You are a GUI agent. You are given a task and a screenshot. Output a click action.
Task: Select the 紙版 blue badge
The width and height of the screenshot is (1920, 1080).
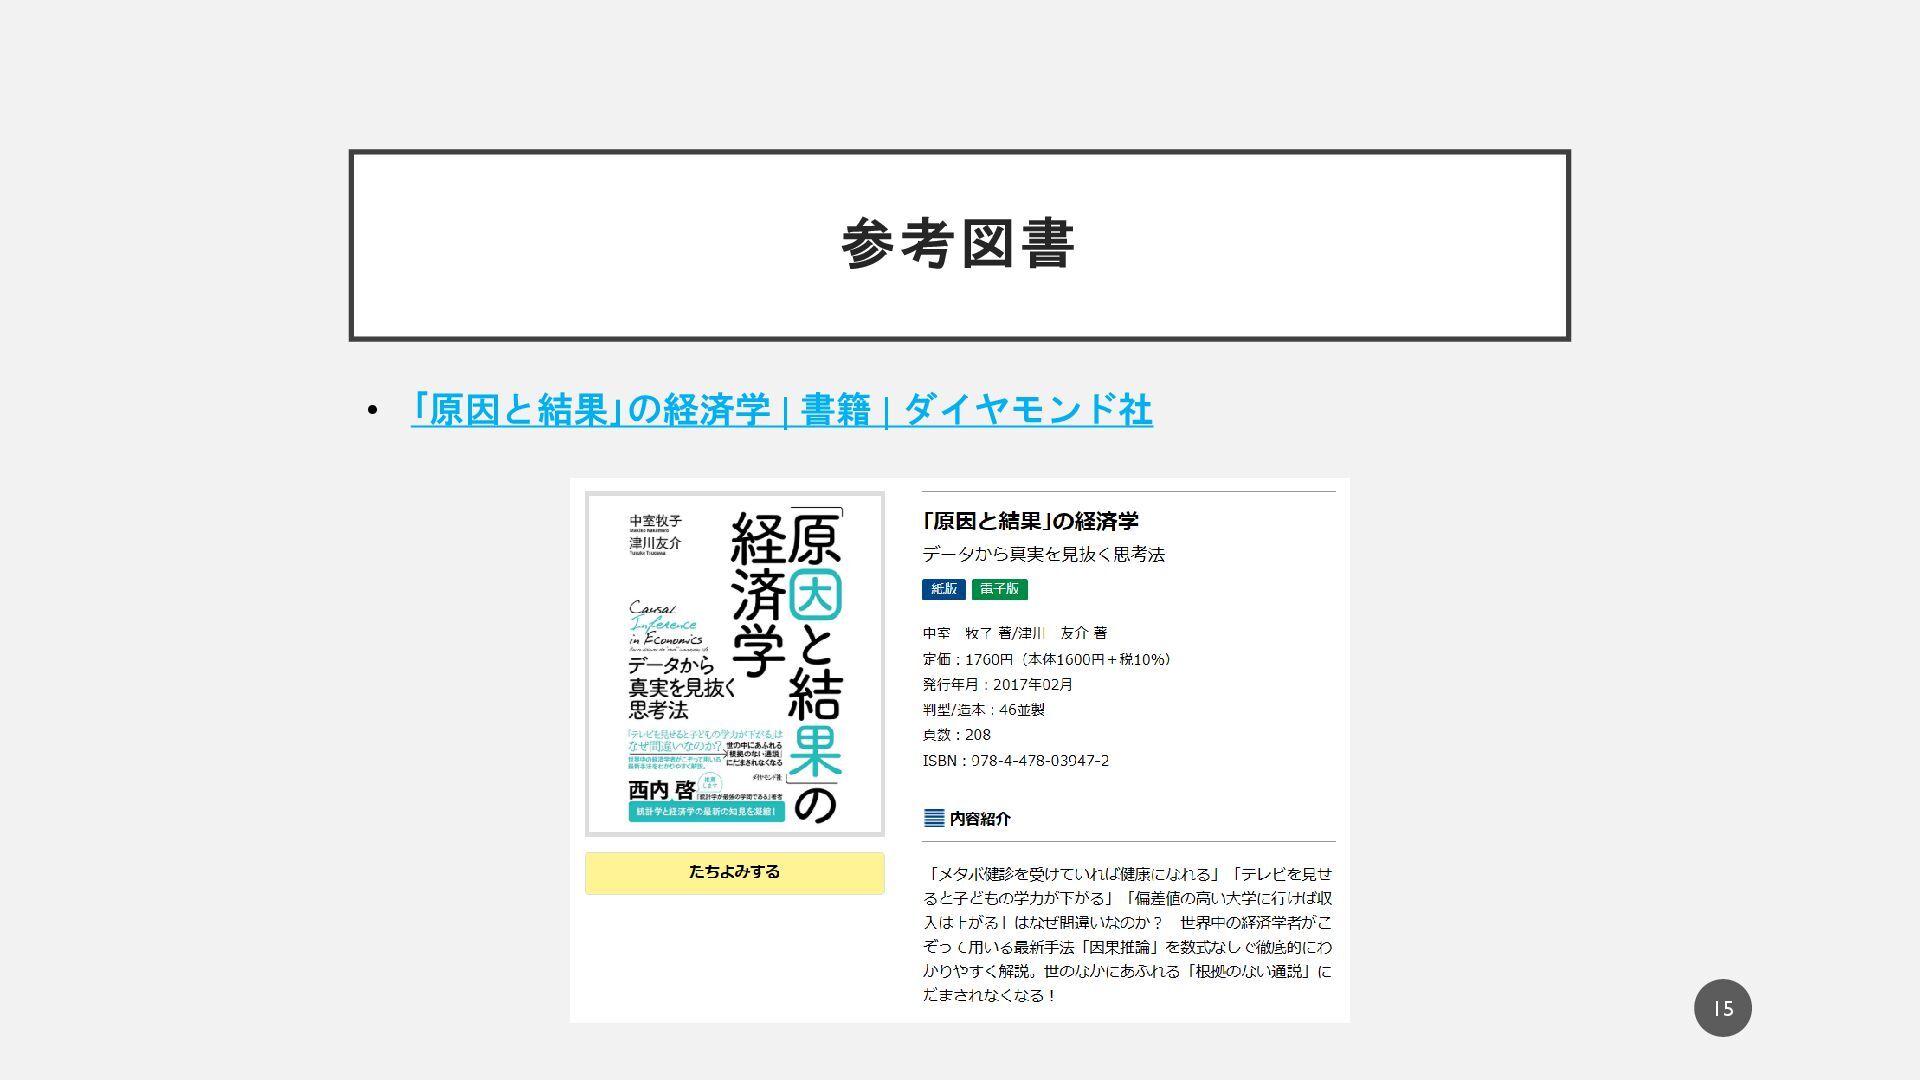click(x=943, y=589)
